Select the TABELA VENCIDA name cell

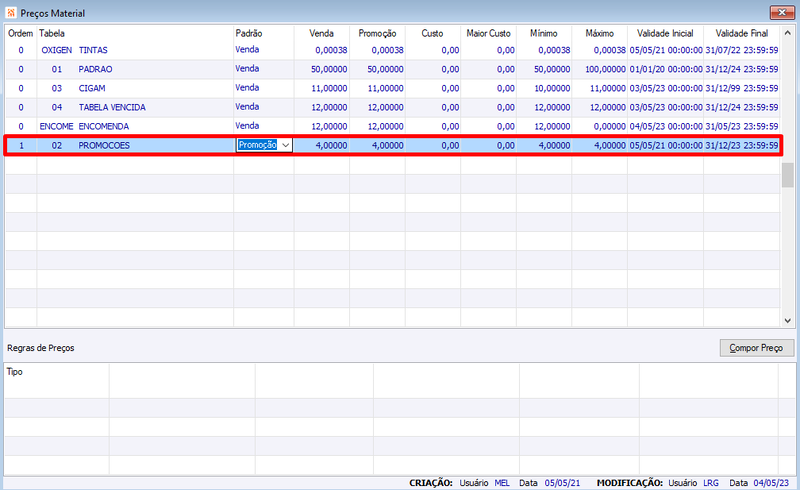[x=112, y=107]
